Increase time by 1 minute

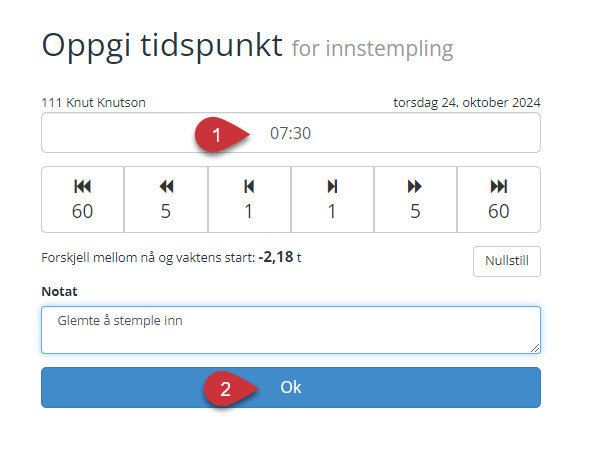[x=332, y=199]
